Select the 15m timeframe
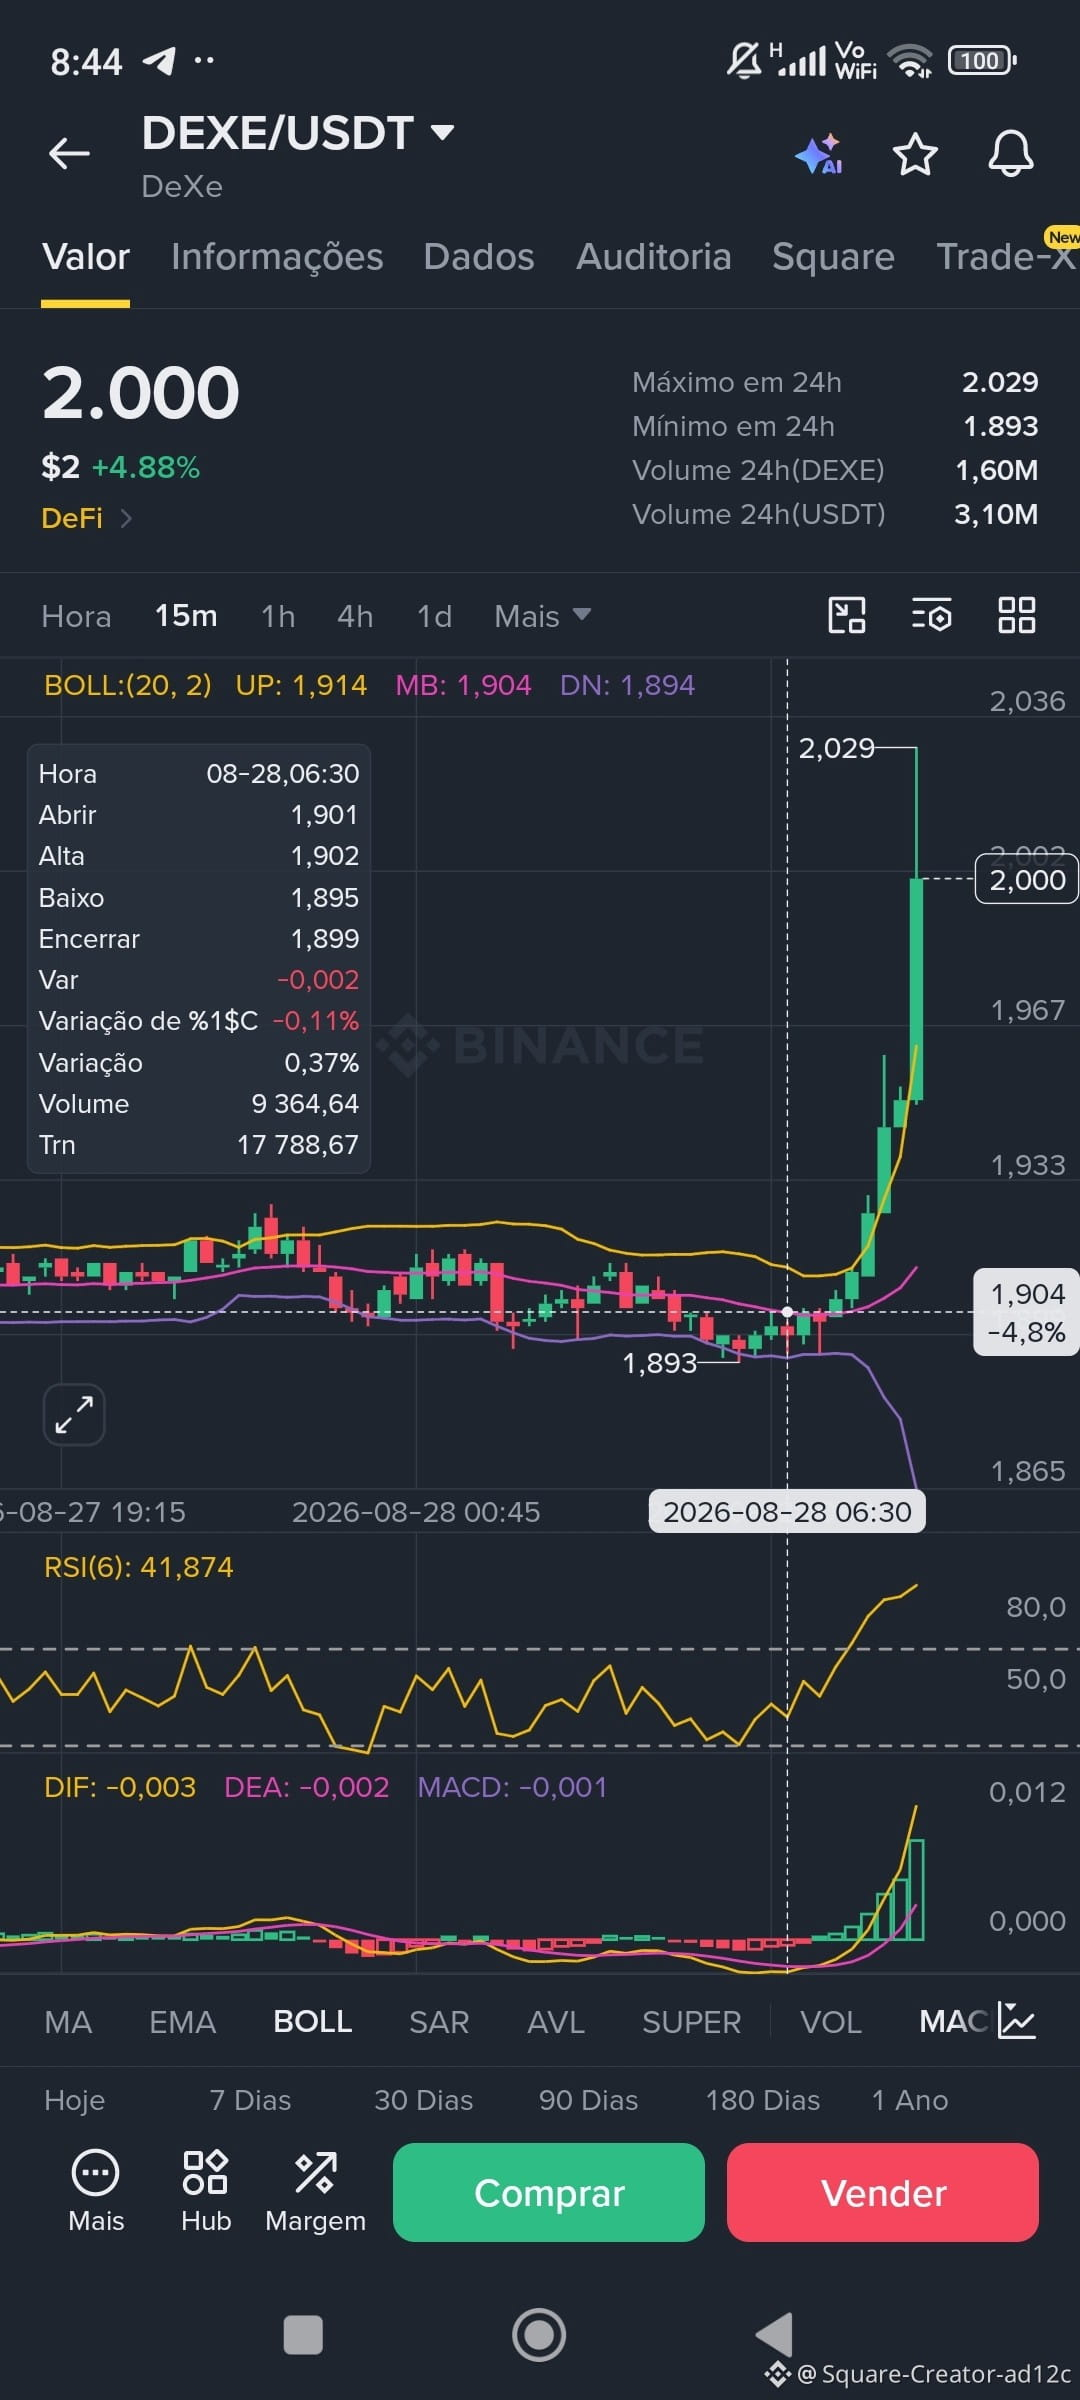 [186, 616]
